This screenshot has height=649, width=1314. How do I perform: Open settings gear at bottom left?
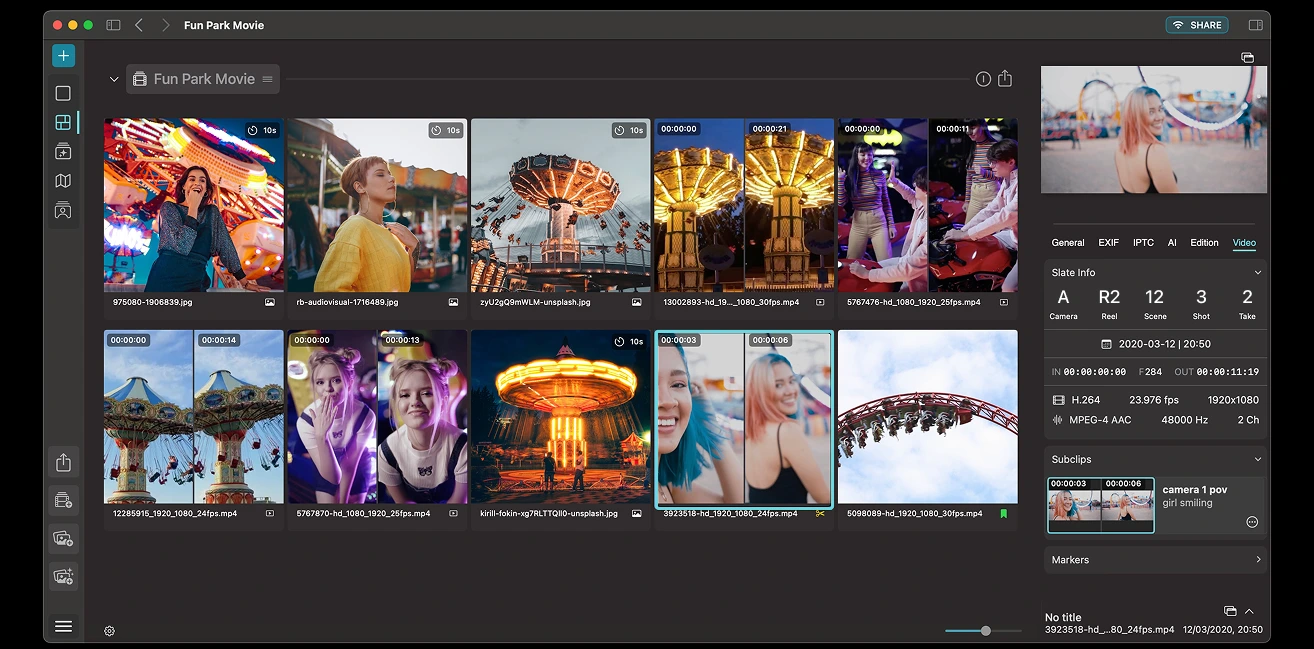pos(109,631)
